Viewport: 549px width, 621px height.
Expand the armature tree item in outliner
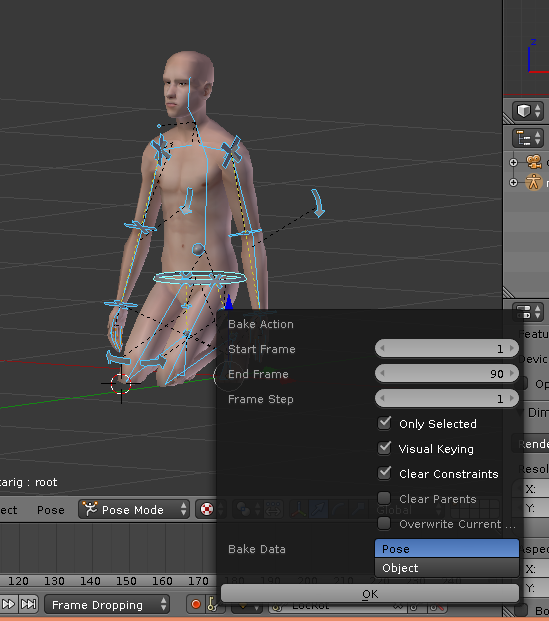tap(513, 183)
